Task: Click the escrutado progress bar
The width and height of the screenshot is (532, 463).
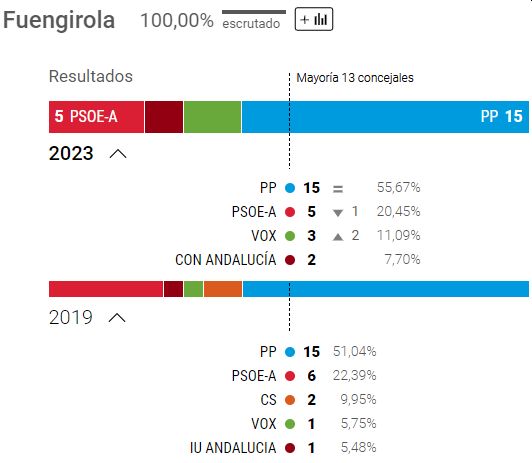Action: tap(254, 12)
